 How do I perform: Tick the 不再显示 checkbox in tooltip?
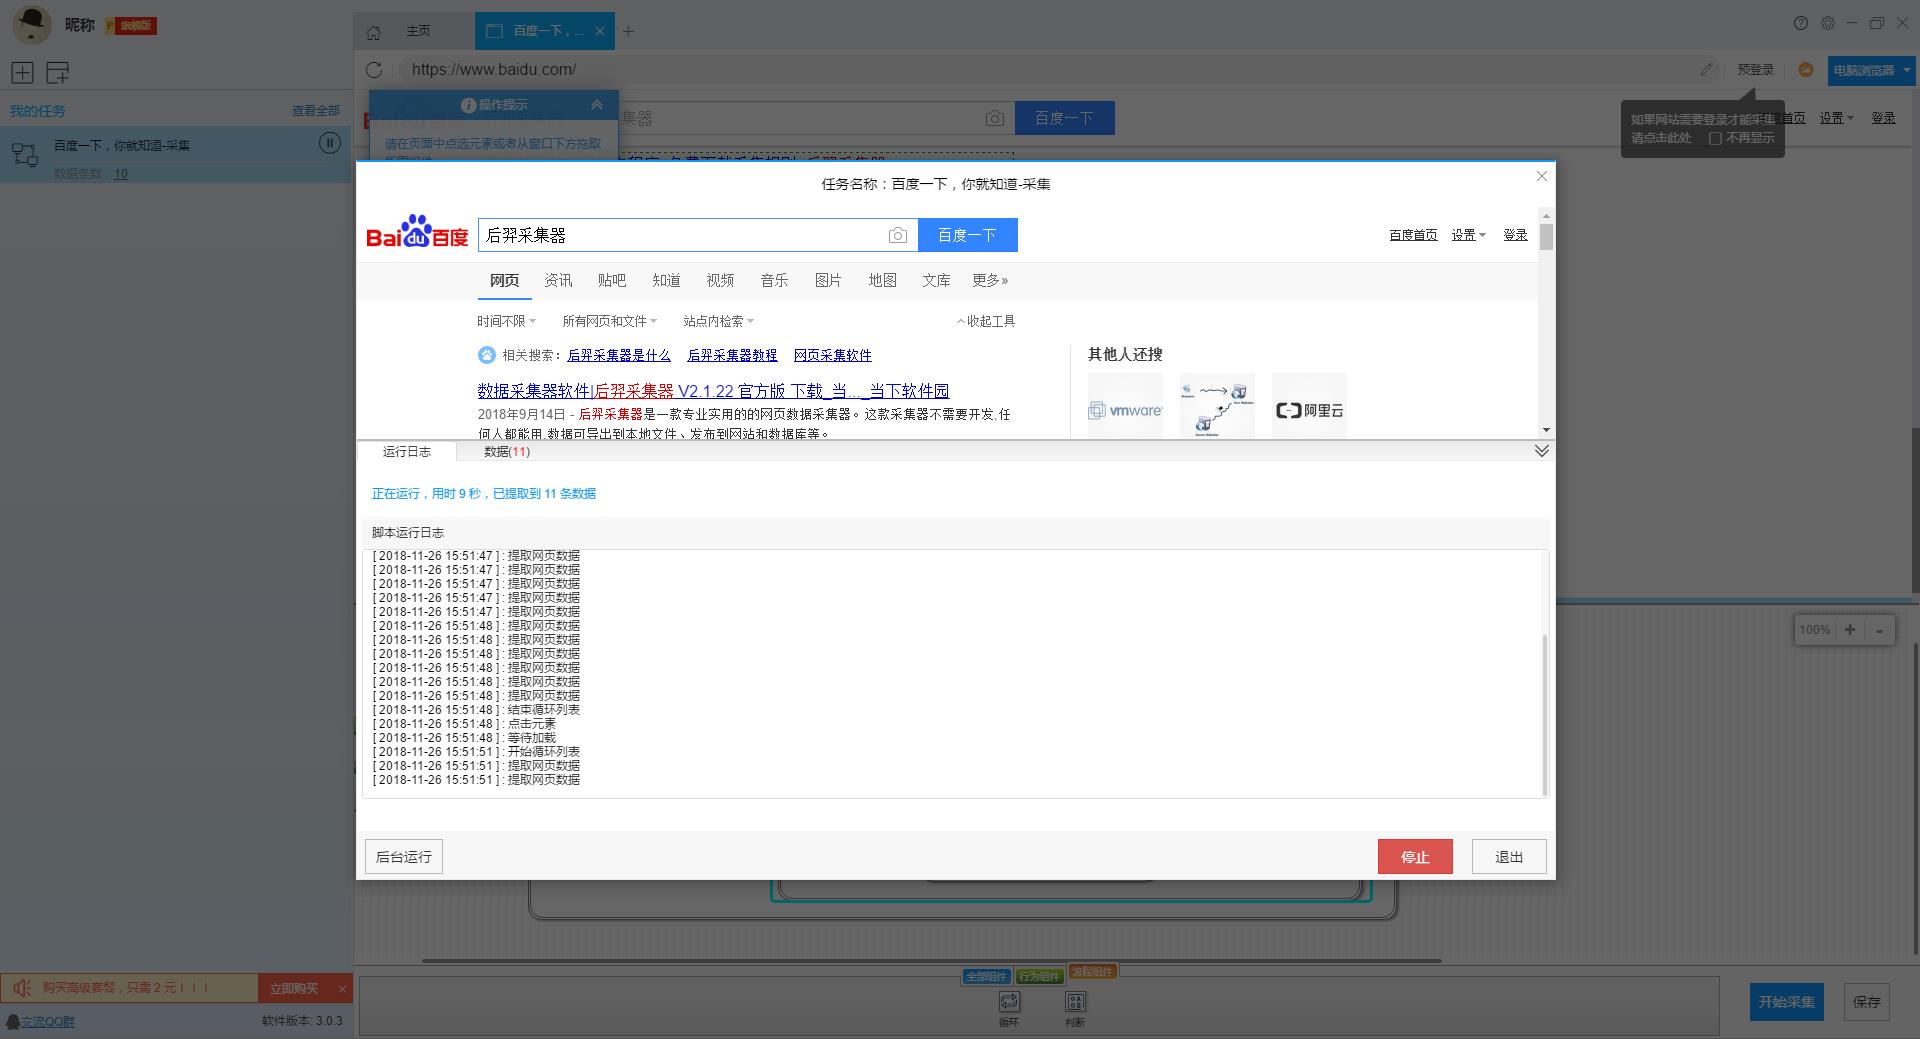click(1714, 138)
